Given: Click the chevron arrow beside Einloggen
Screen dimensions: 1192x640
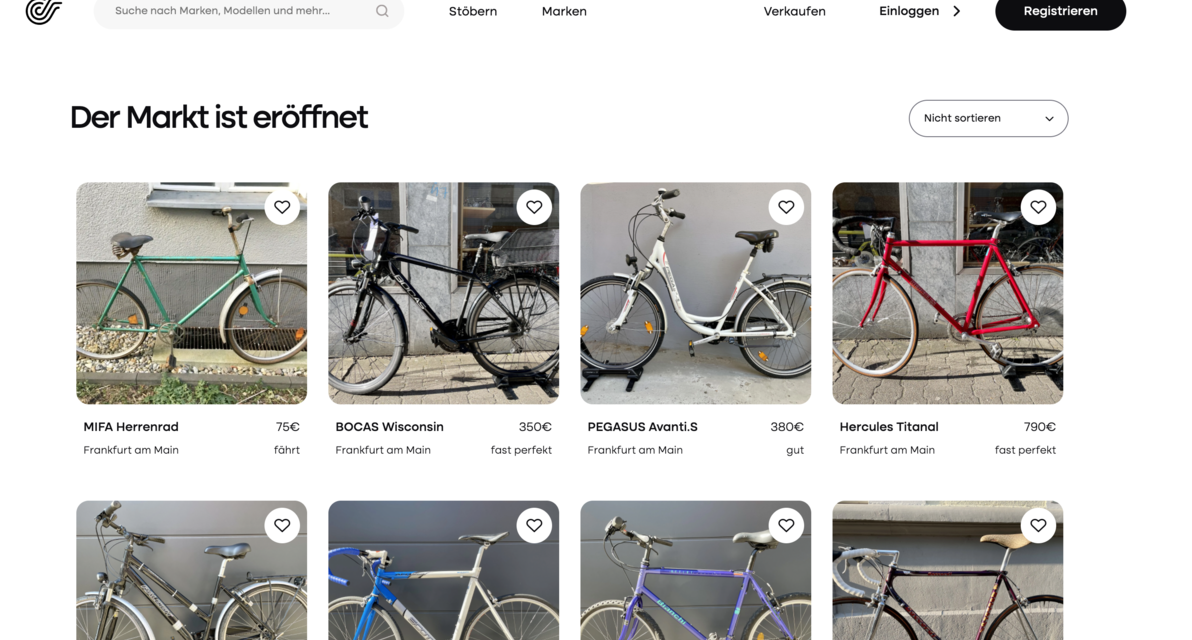Looking at the screenshot, I should [x=957, y=12].
